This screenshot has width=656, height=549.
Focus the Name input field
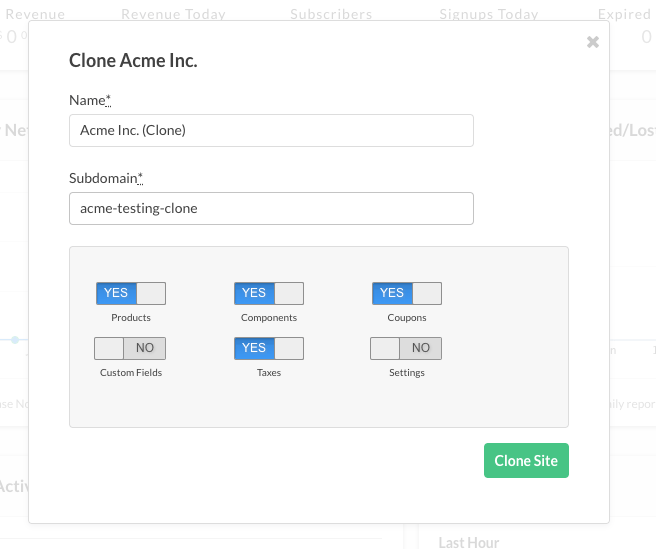click(271, 130)
